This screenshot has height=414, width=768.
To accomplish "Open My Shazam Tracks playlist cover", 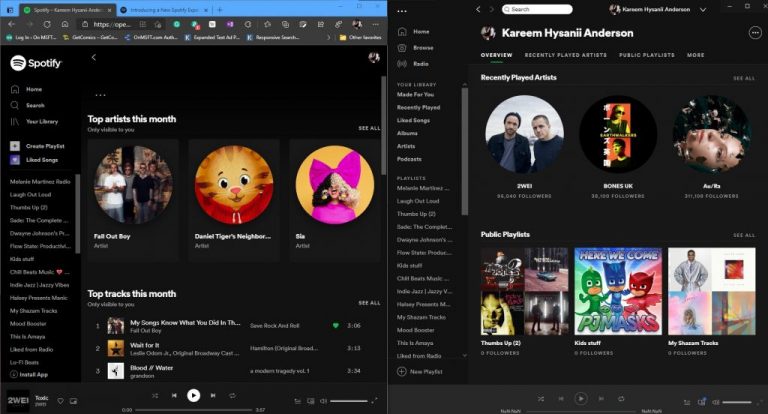I will [712, 291].
